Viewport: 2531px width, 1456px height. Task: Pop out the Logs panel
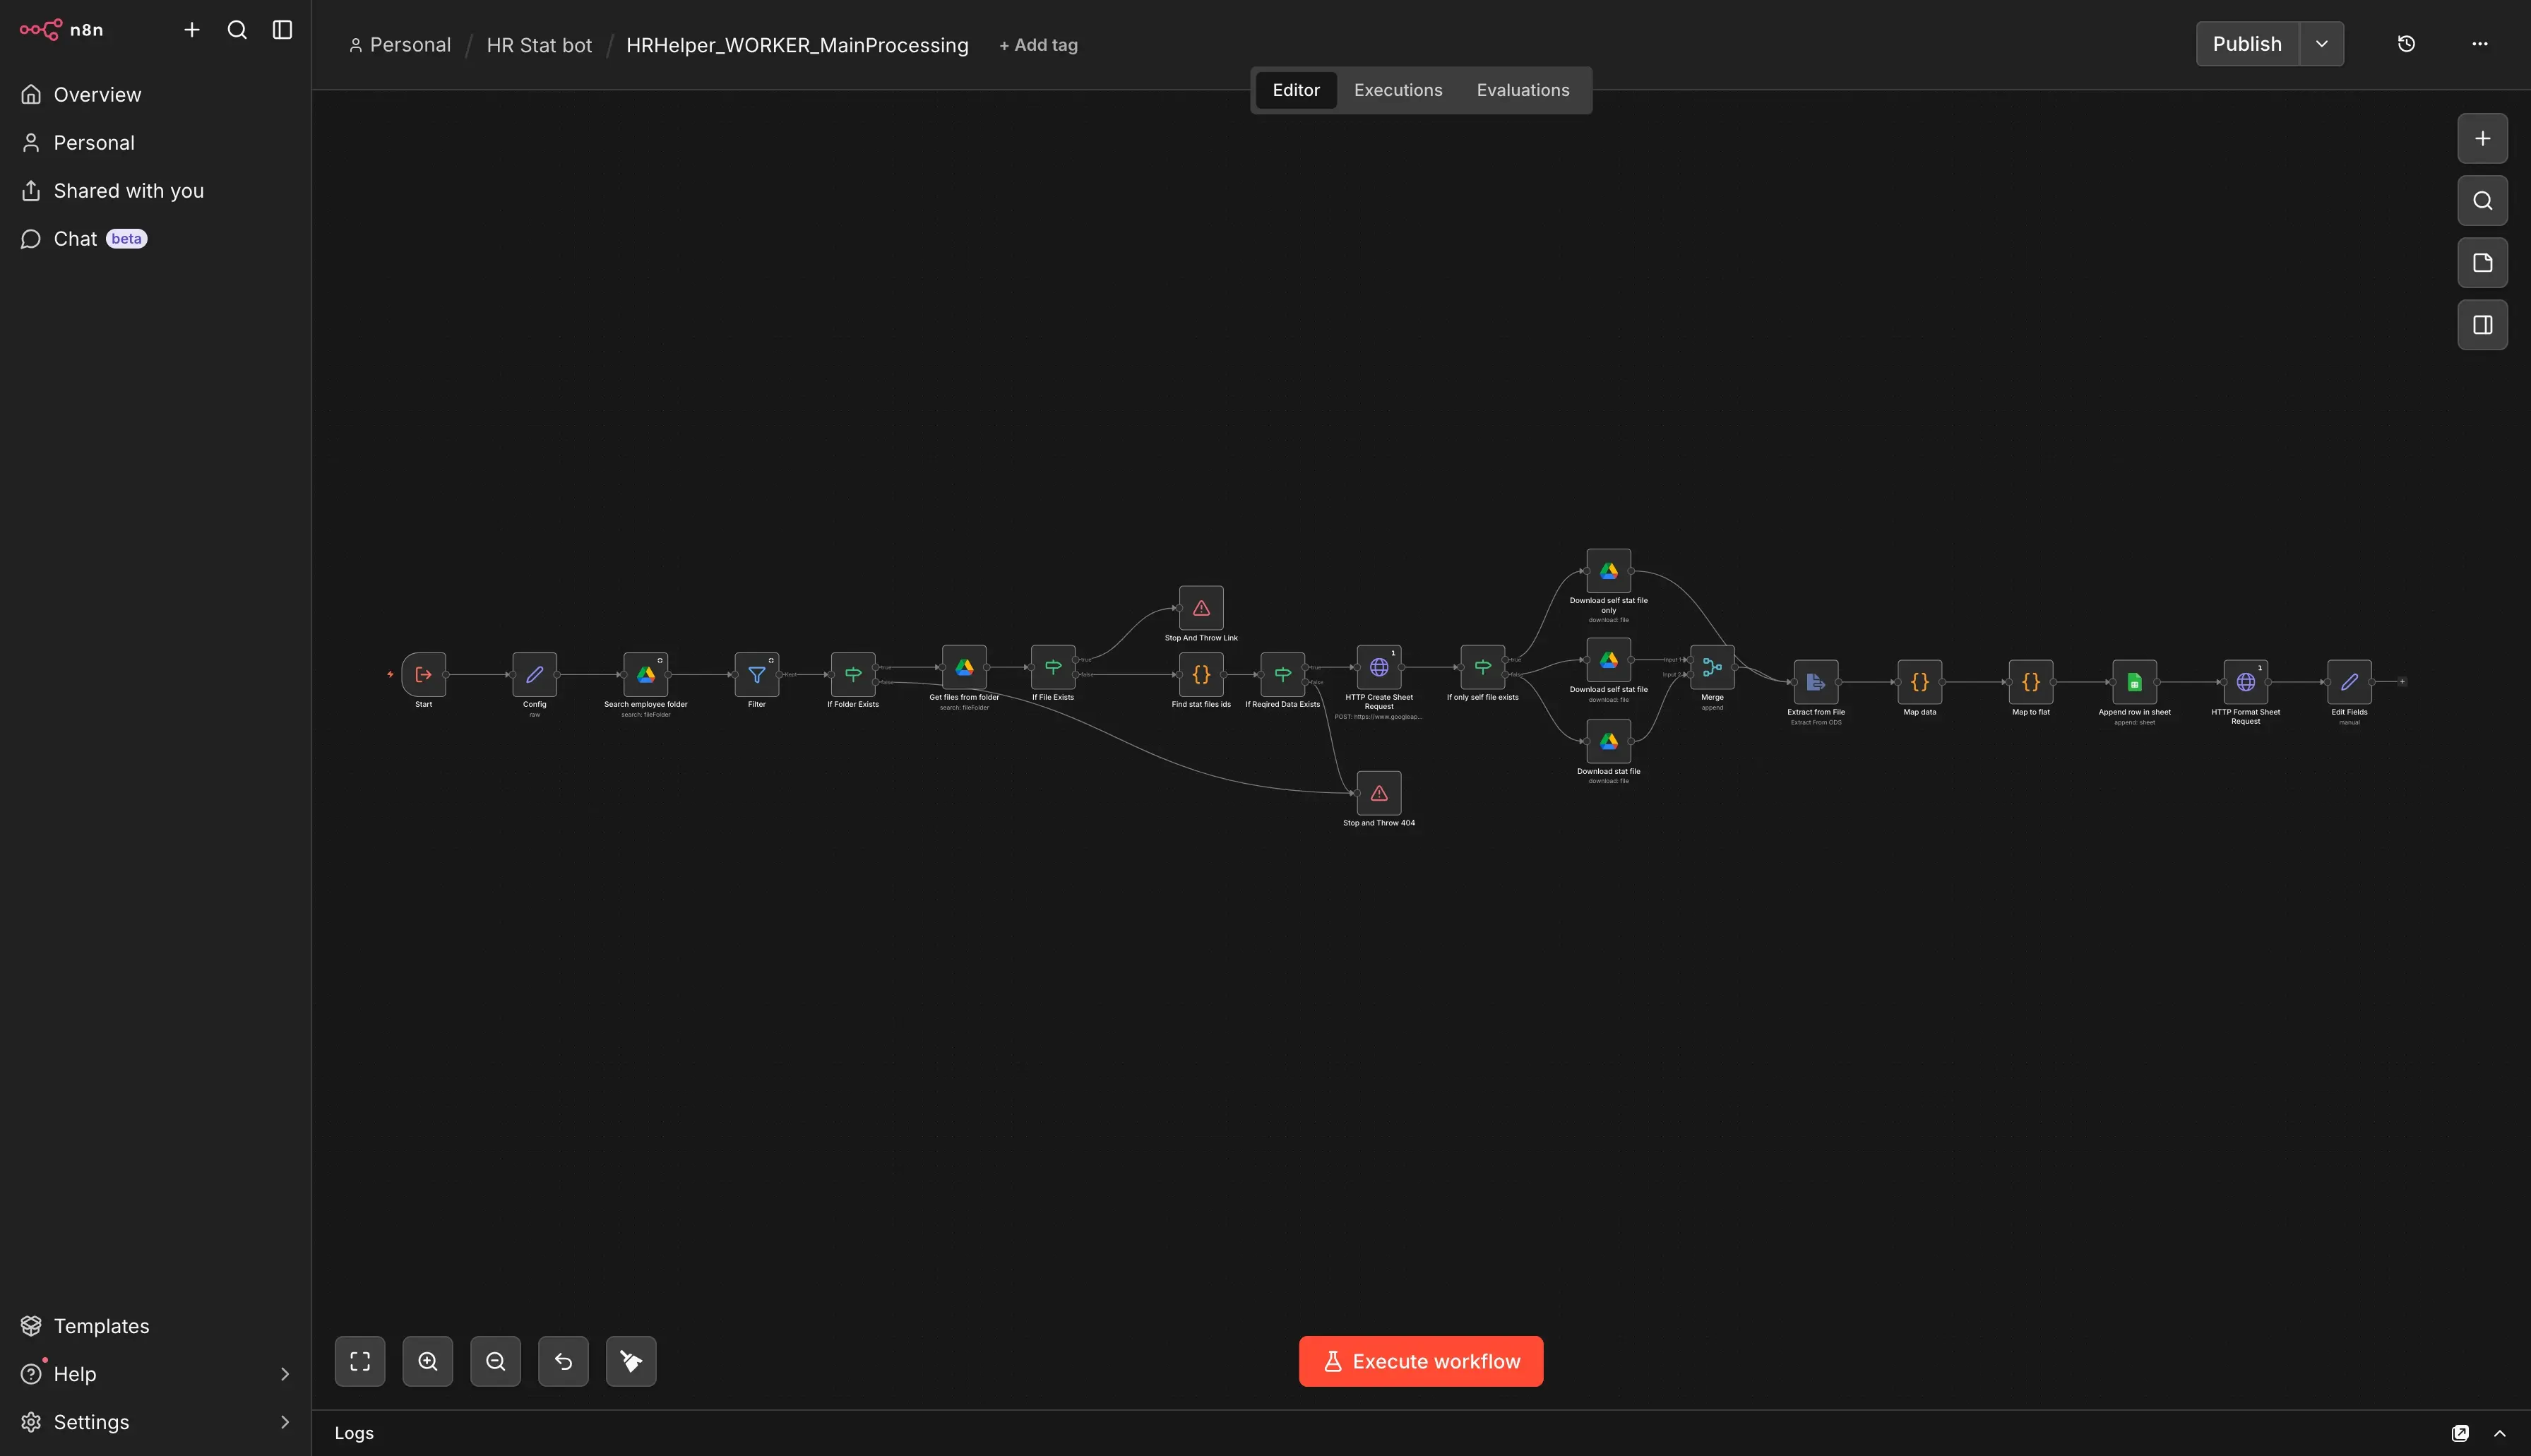[2461, 1433]
